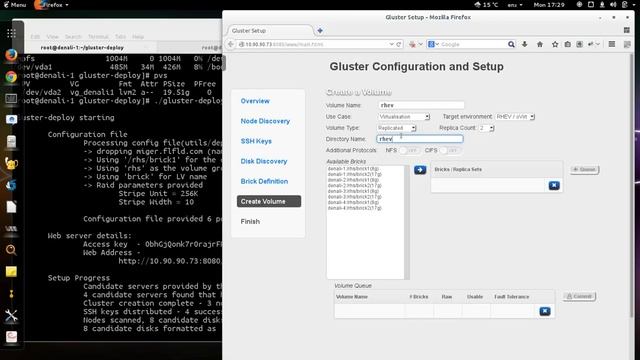Open Firefox downloads arrow icon
Screen dimensions: 640x360
click(x=525, y=44)
